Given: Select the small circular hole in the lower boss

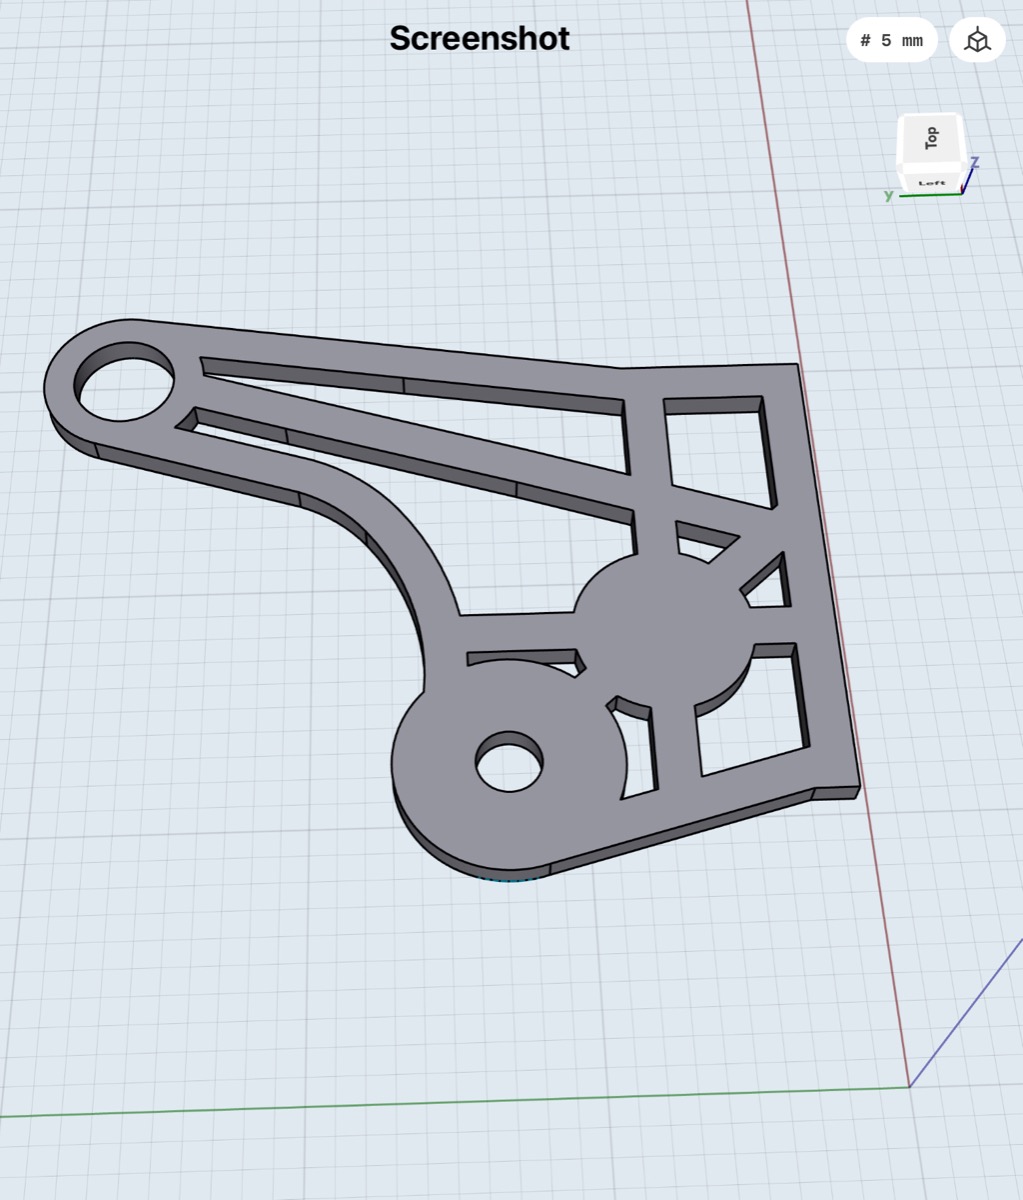Looking at the screenshot, I should 508,762.
